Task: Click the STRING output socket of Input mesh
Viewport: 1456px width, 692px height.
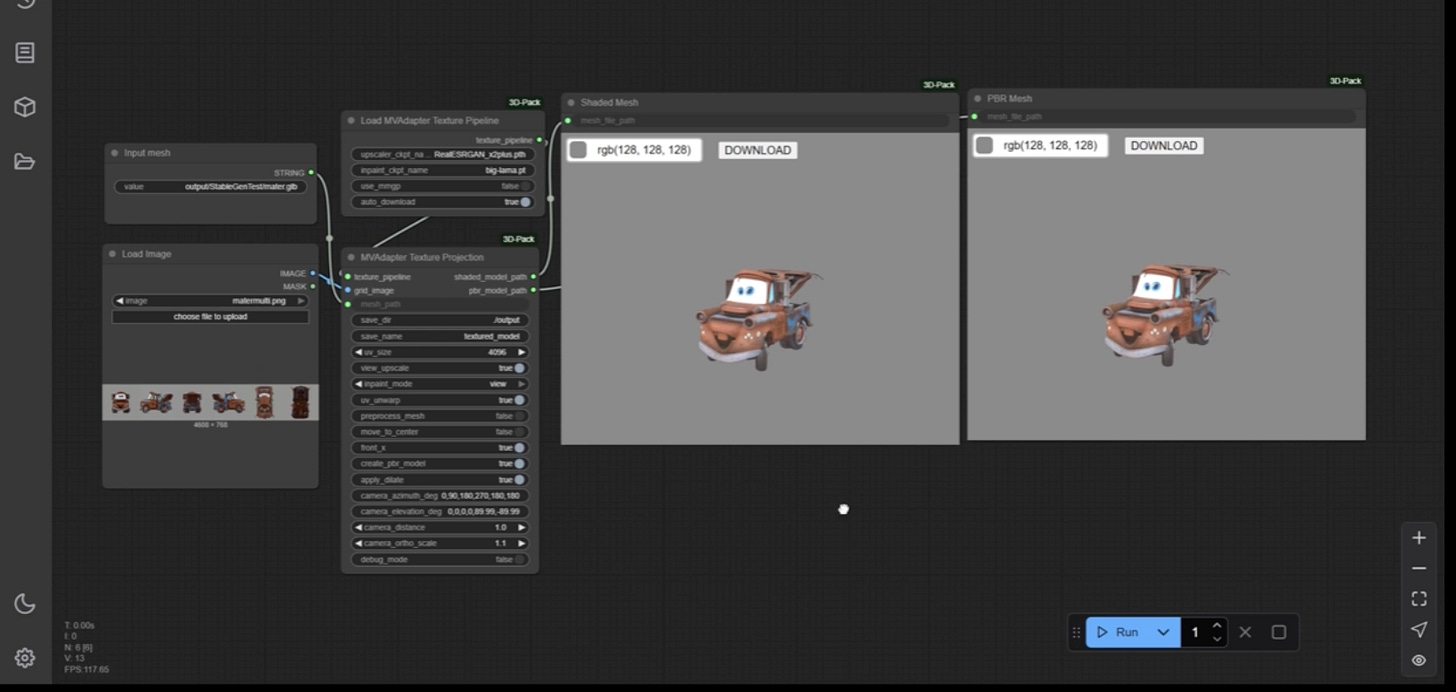Action: click(311, 173)
